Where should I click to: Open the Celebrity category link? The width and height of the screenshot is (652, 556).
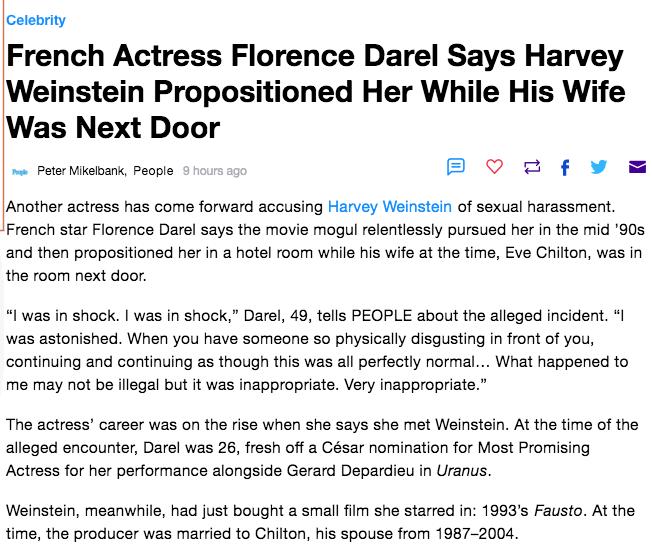[36, 20]
